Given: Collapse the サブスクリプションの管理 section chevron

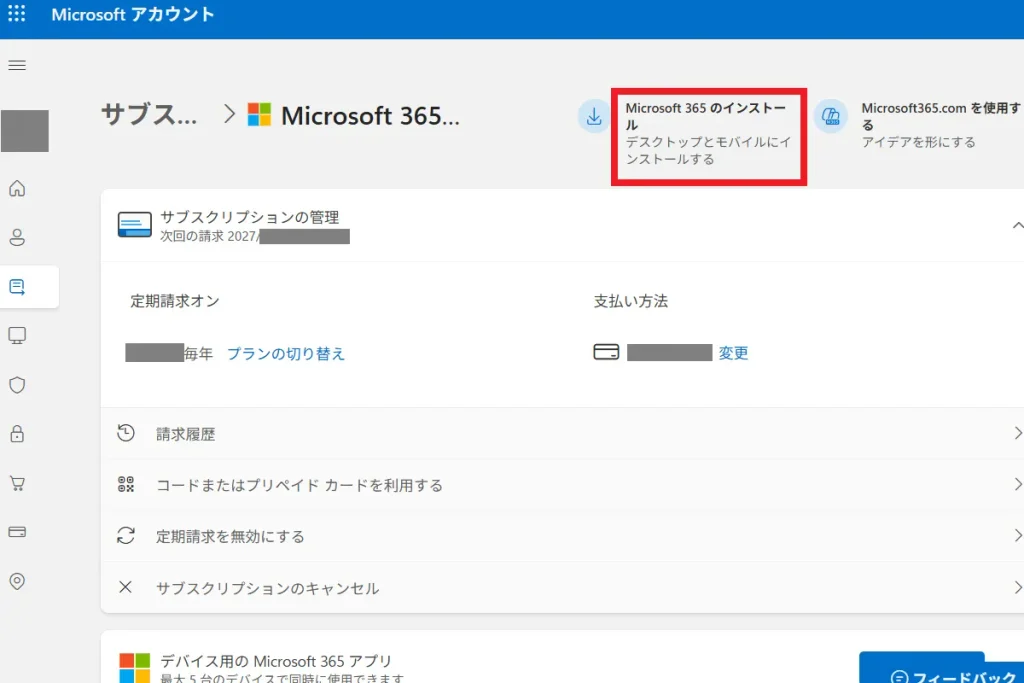Looking at the screenshot, I should [1017, 225].
